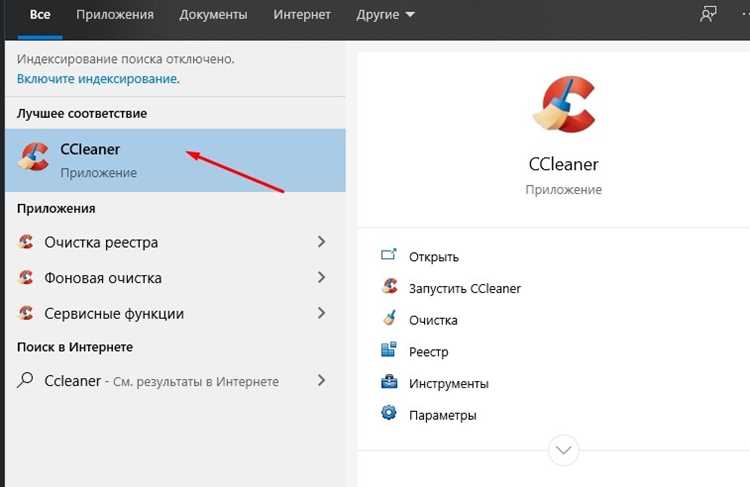This screenshot has width=750, height=487.
Task: Click the Индексирование поиска отключено notice
Action: coord(125,59)
